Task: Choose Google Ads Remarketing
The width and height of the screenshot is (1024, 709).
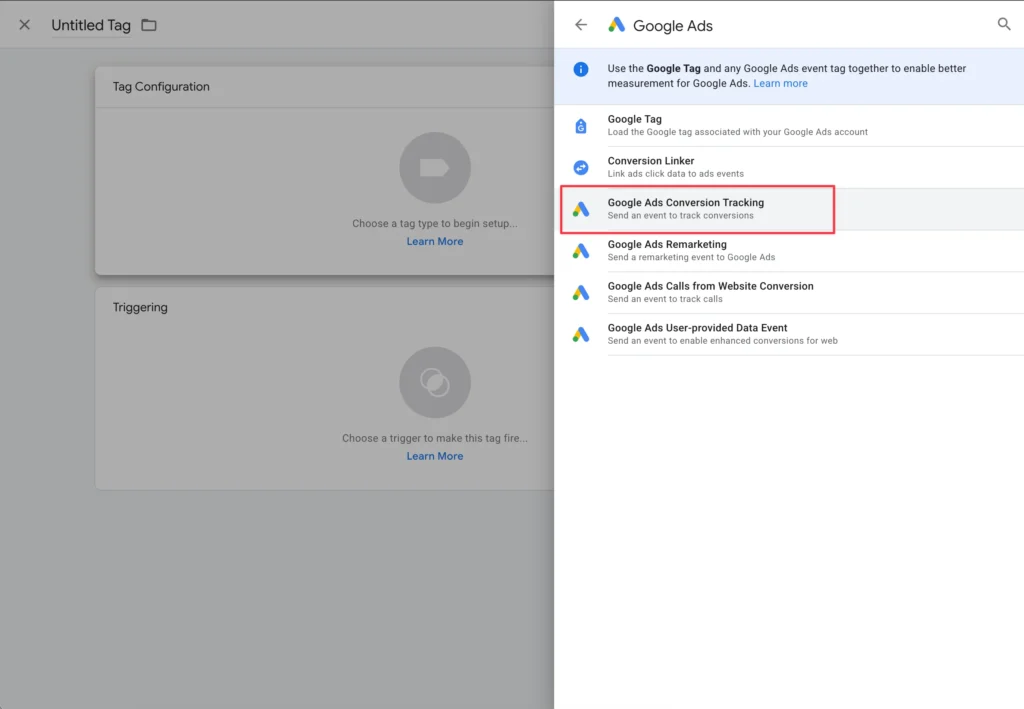Action: coord(789,251)
